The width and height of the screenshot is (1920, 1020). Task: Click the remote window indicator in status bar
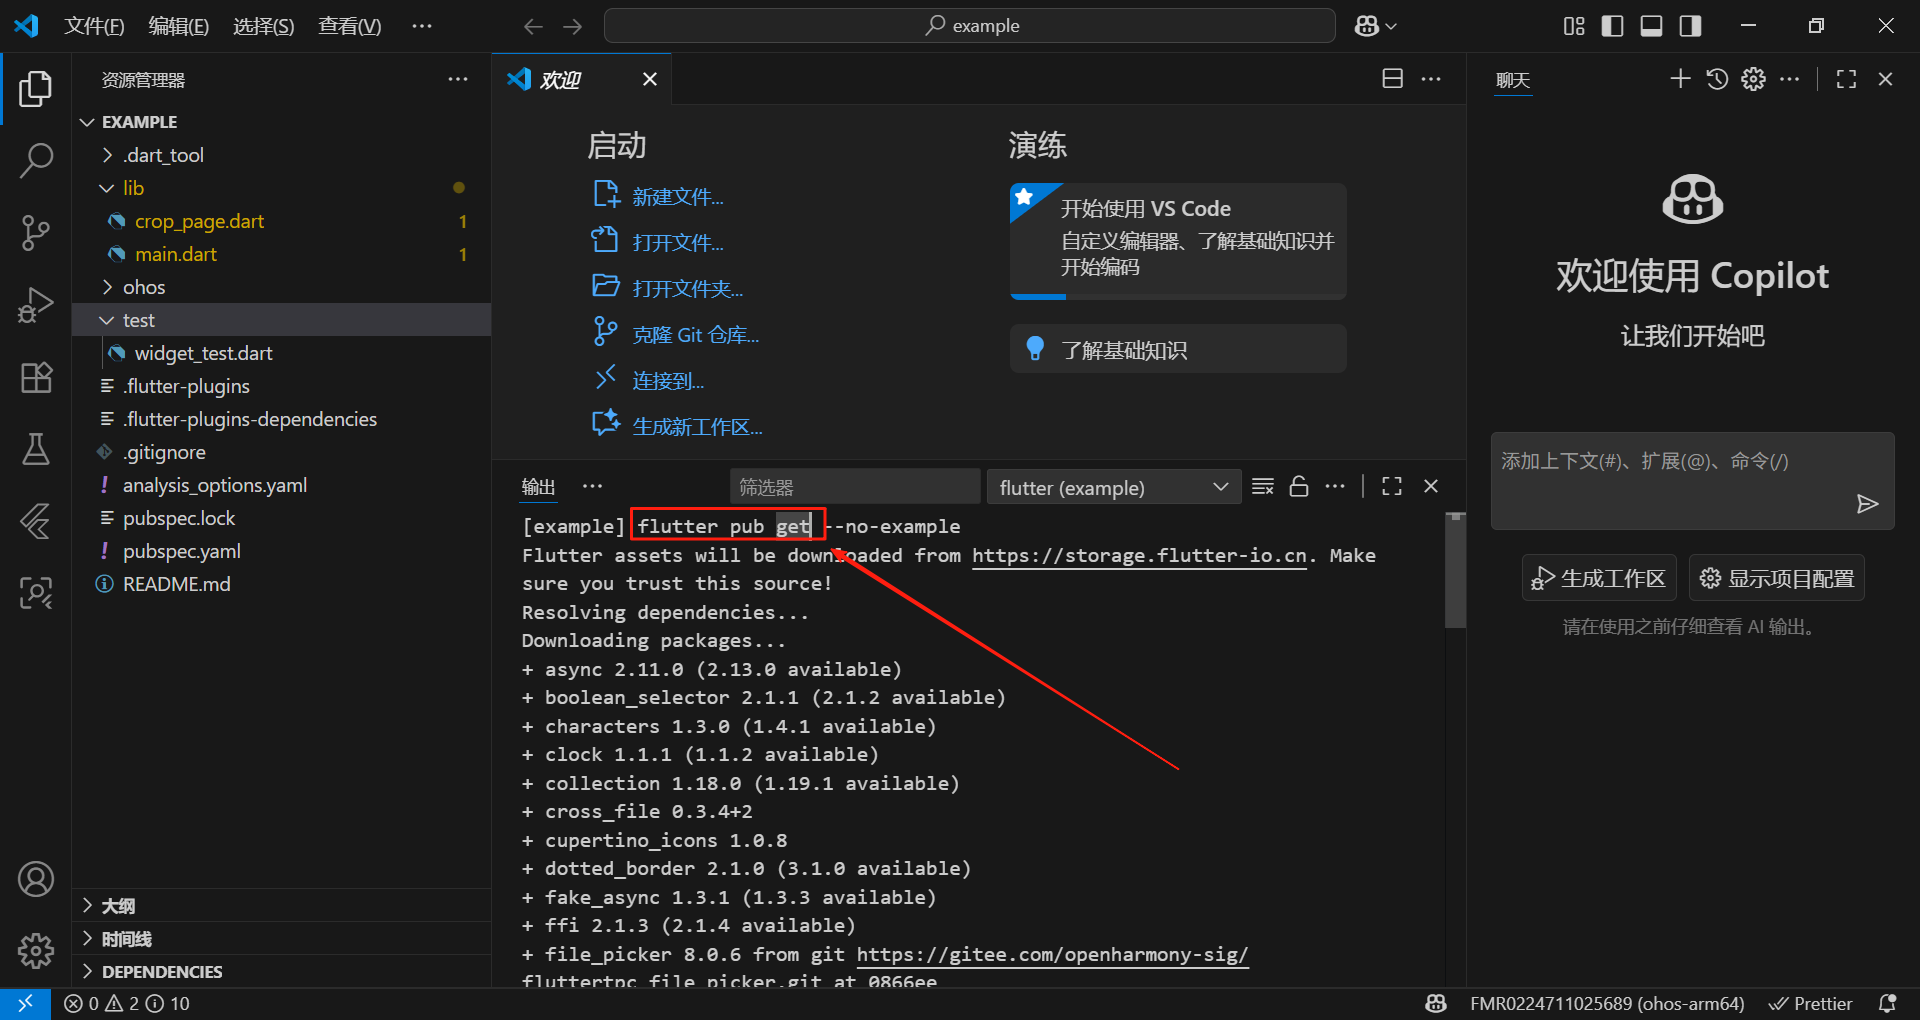(25, 1003)
